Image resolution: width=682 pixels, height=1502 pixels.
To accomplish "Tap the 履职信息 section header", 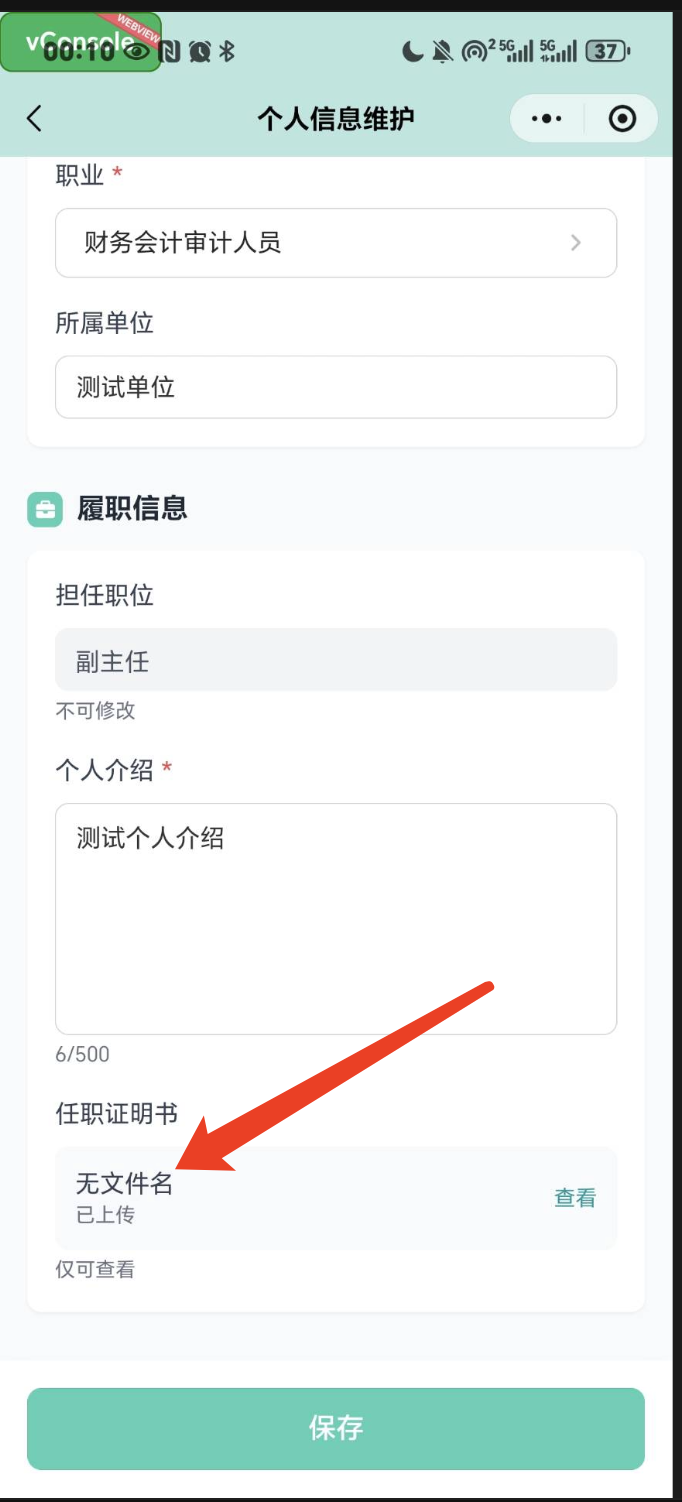I will coord(130,509).
